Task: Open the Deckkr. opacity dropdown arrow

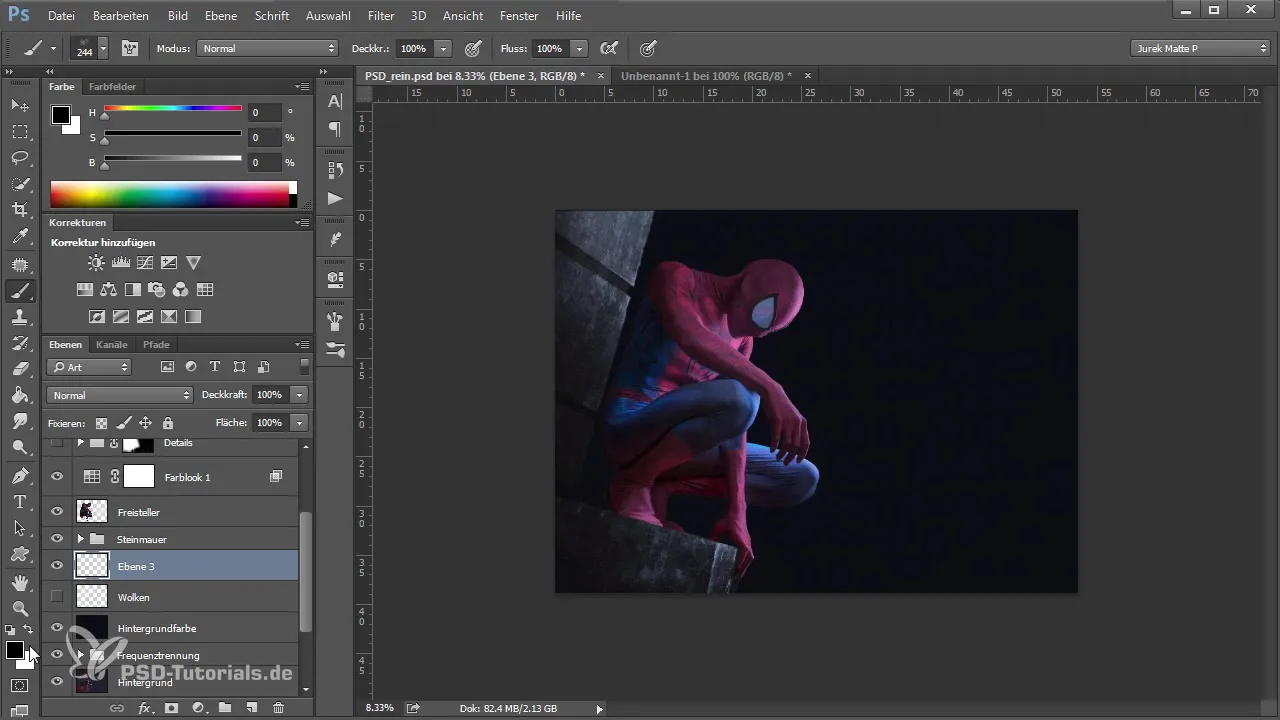Action: pyautogui.click(x=443, y=48)
